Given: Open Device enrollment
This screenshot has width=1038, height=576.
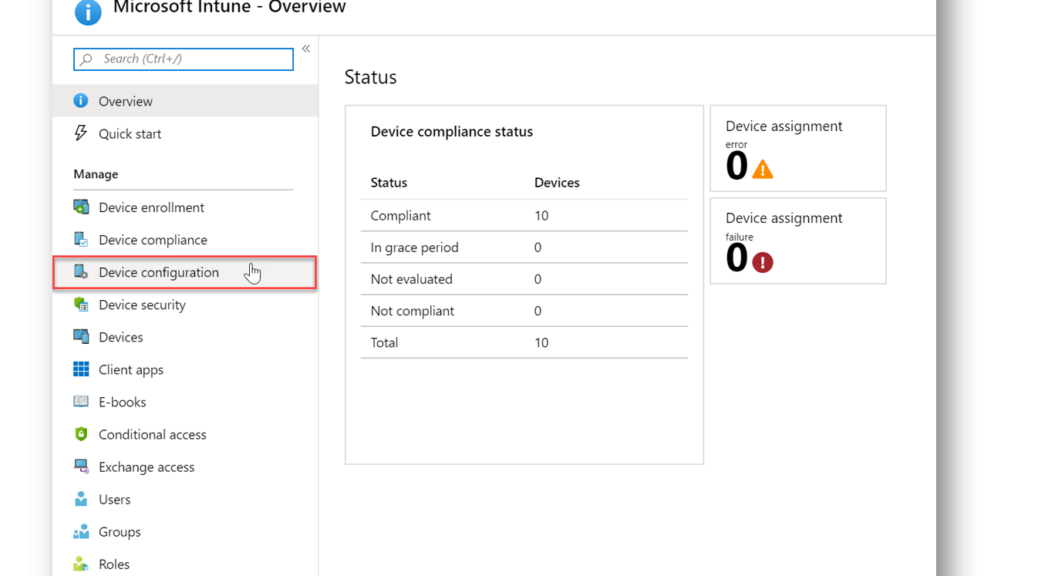Looking at the screenshot, I should coord(185,207).
